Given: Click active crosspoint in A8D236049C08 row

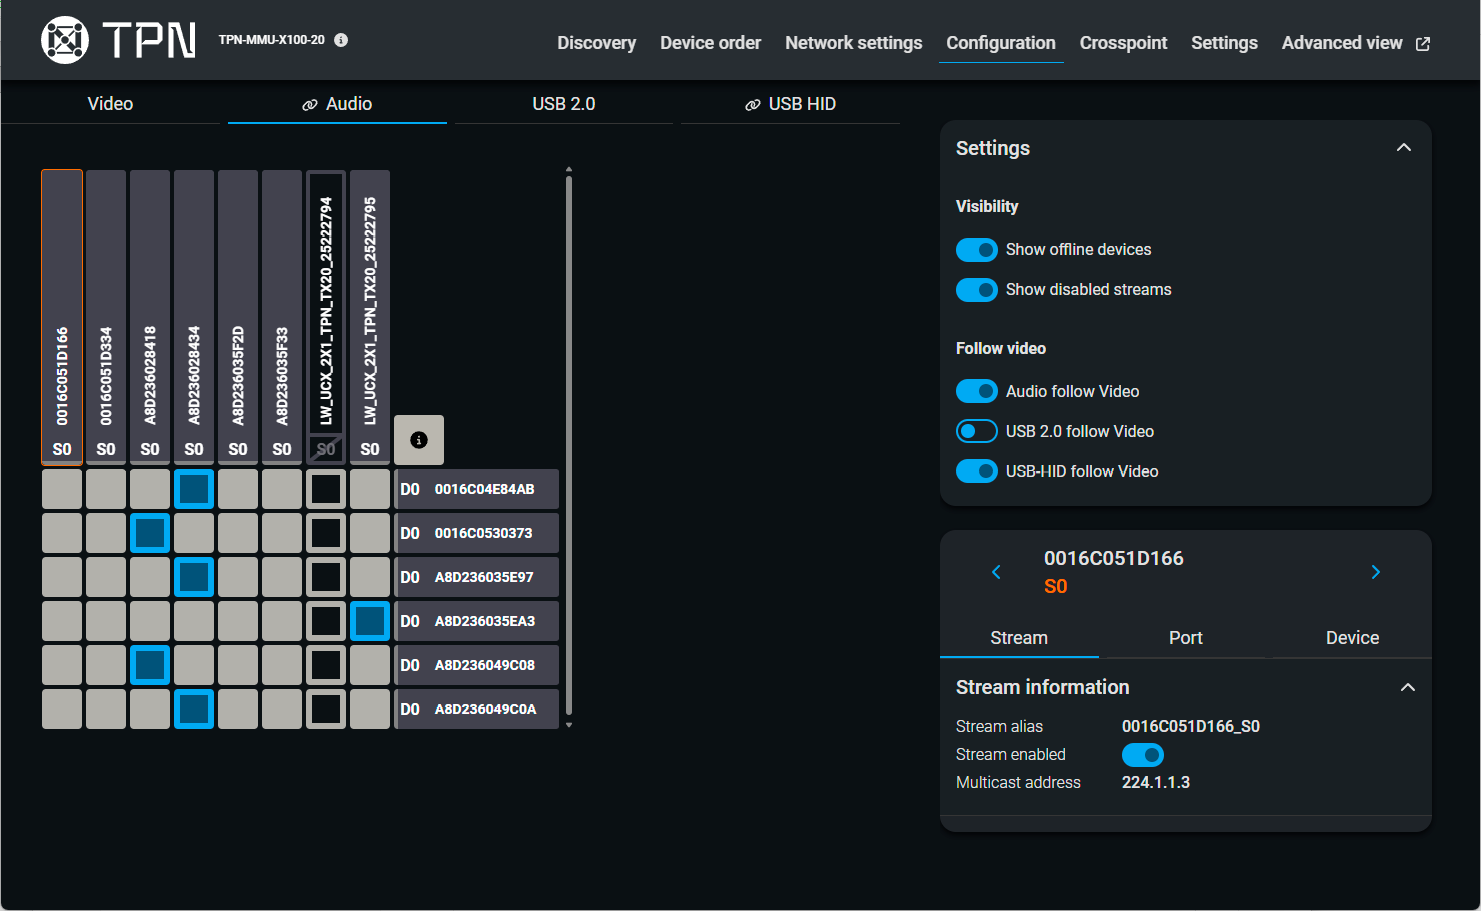Looking at the screenshot, I should (150, 665).
